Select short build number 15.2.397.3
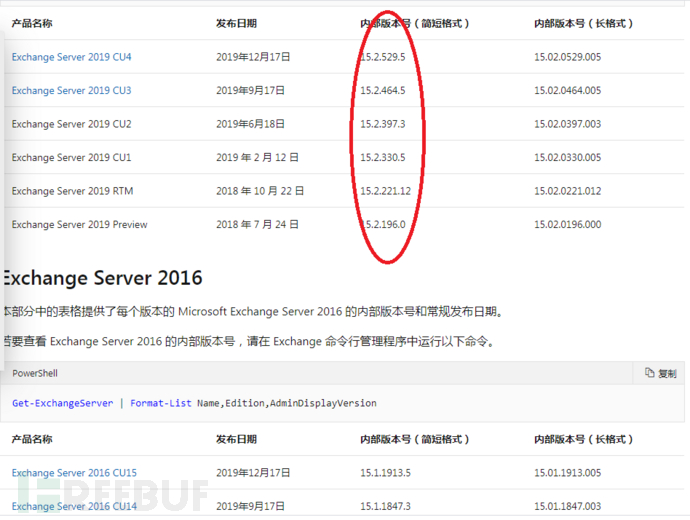This screenshot has height=520, width=690. pyautogui.click(x=383, y=124)
